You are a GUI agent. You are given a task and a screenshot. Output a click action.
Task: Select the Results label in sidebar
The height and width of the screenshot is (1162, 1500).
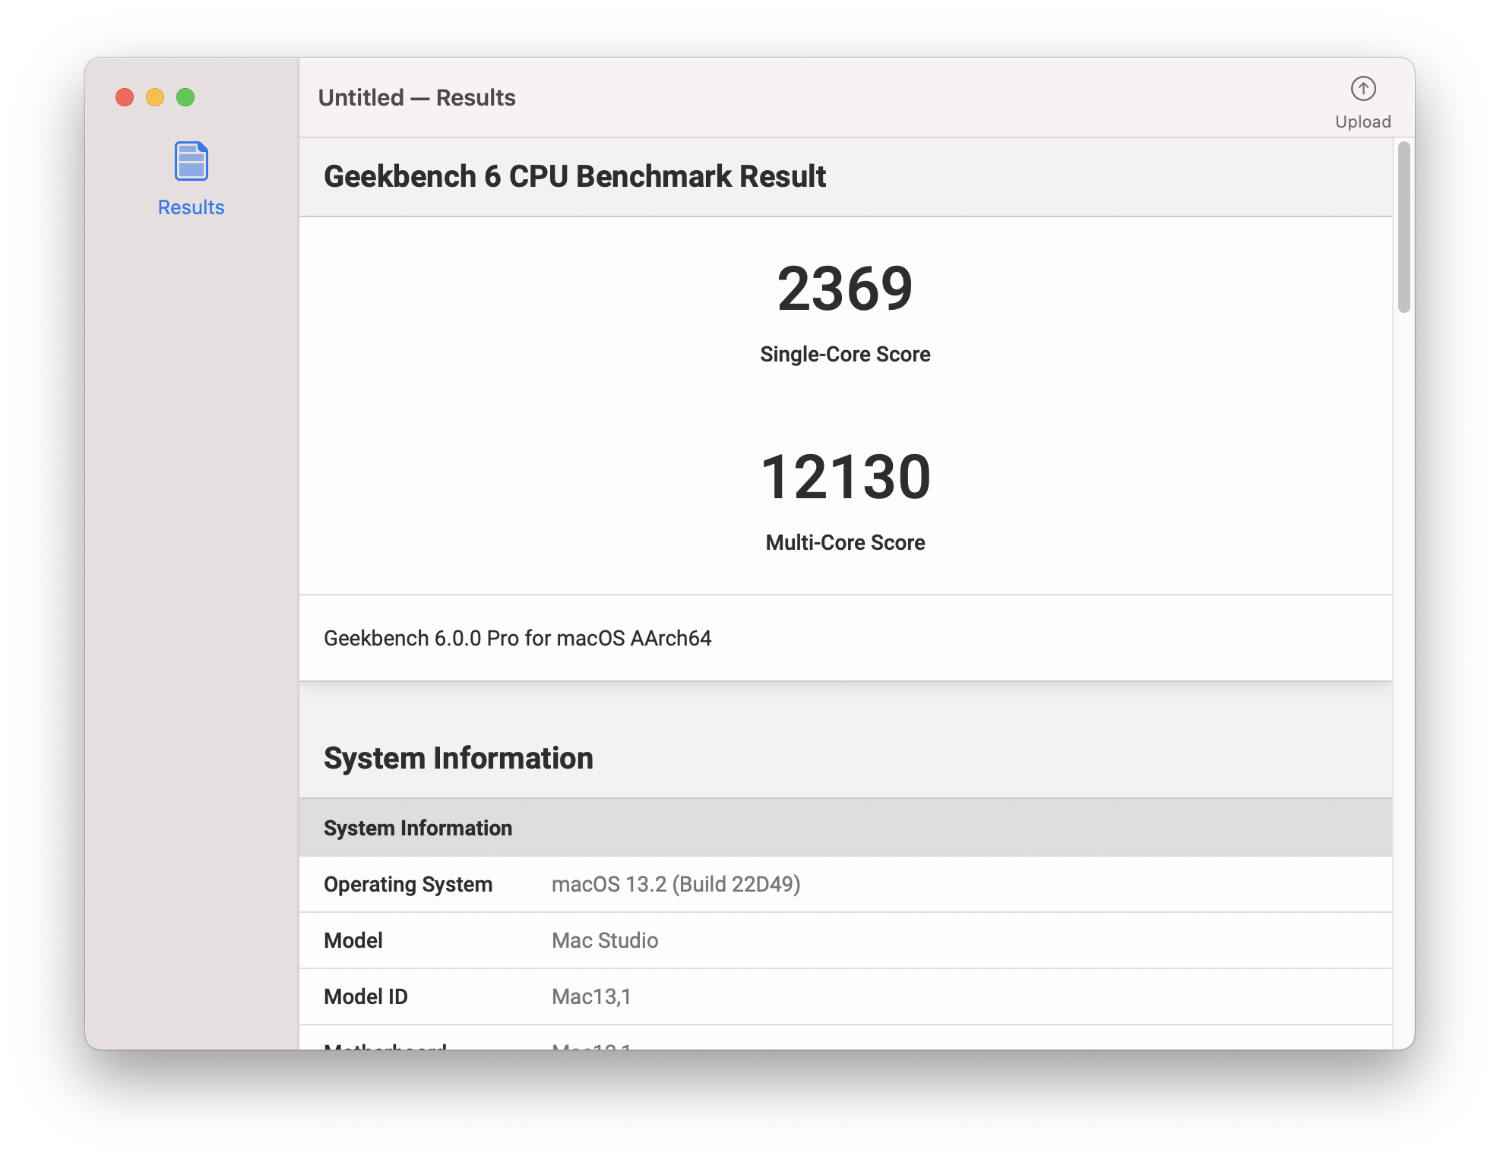tap(191, 207)
